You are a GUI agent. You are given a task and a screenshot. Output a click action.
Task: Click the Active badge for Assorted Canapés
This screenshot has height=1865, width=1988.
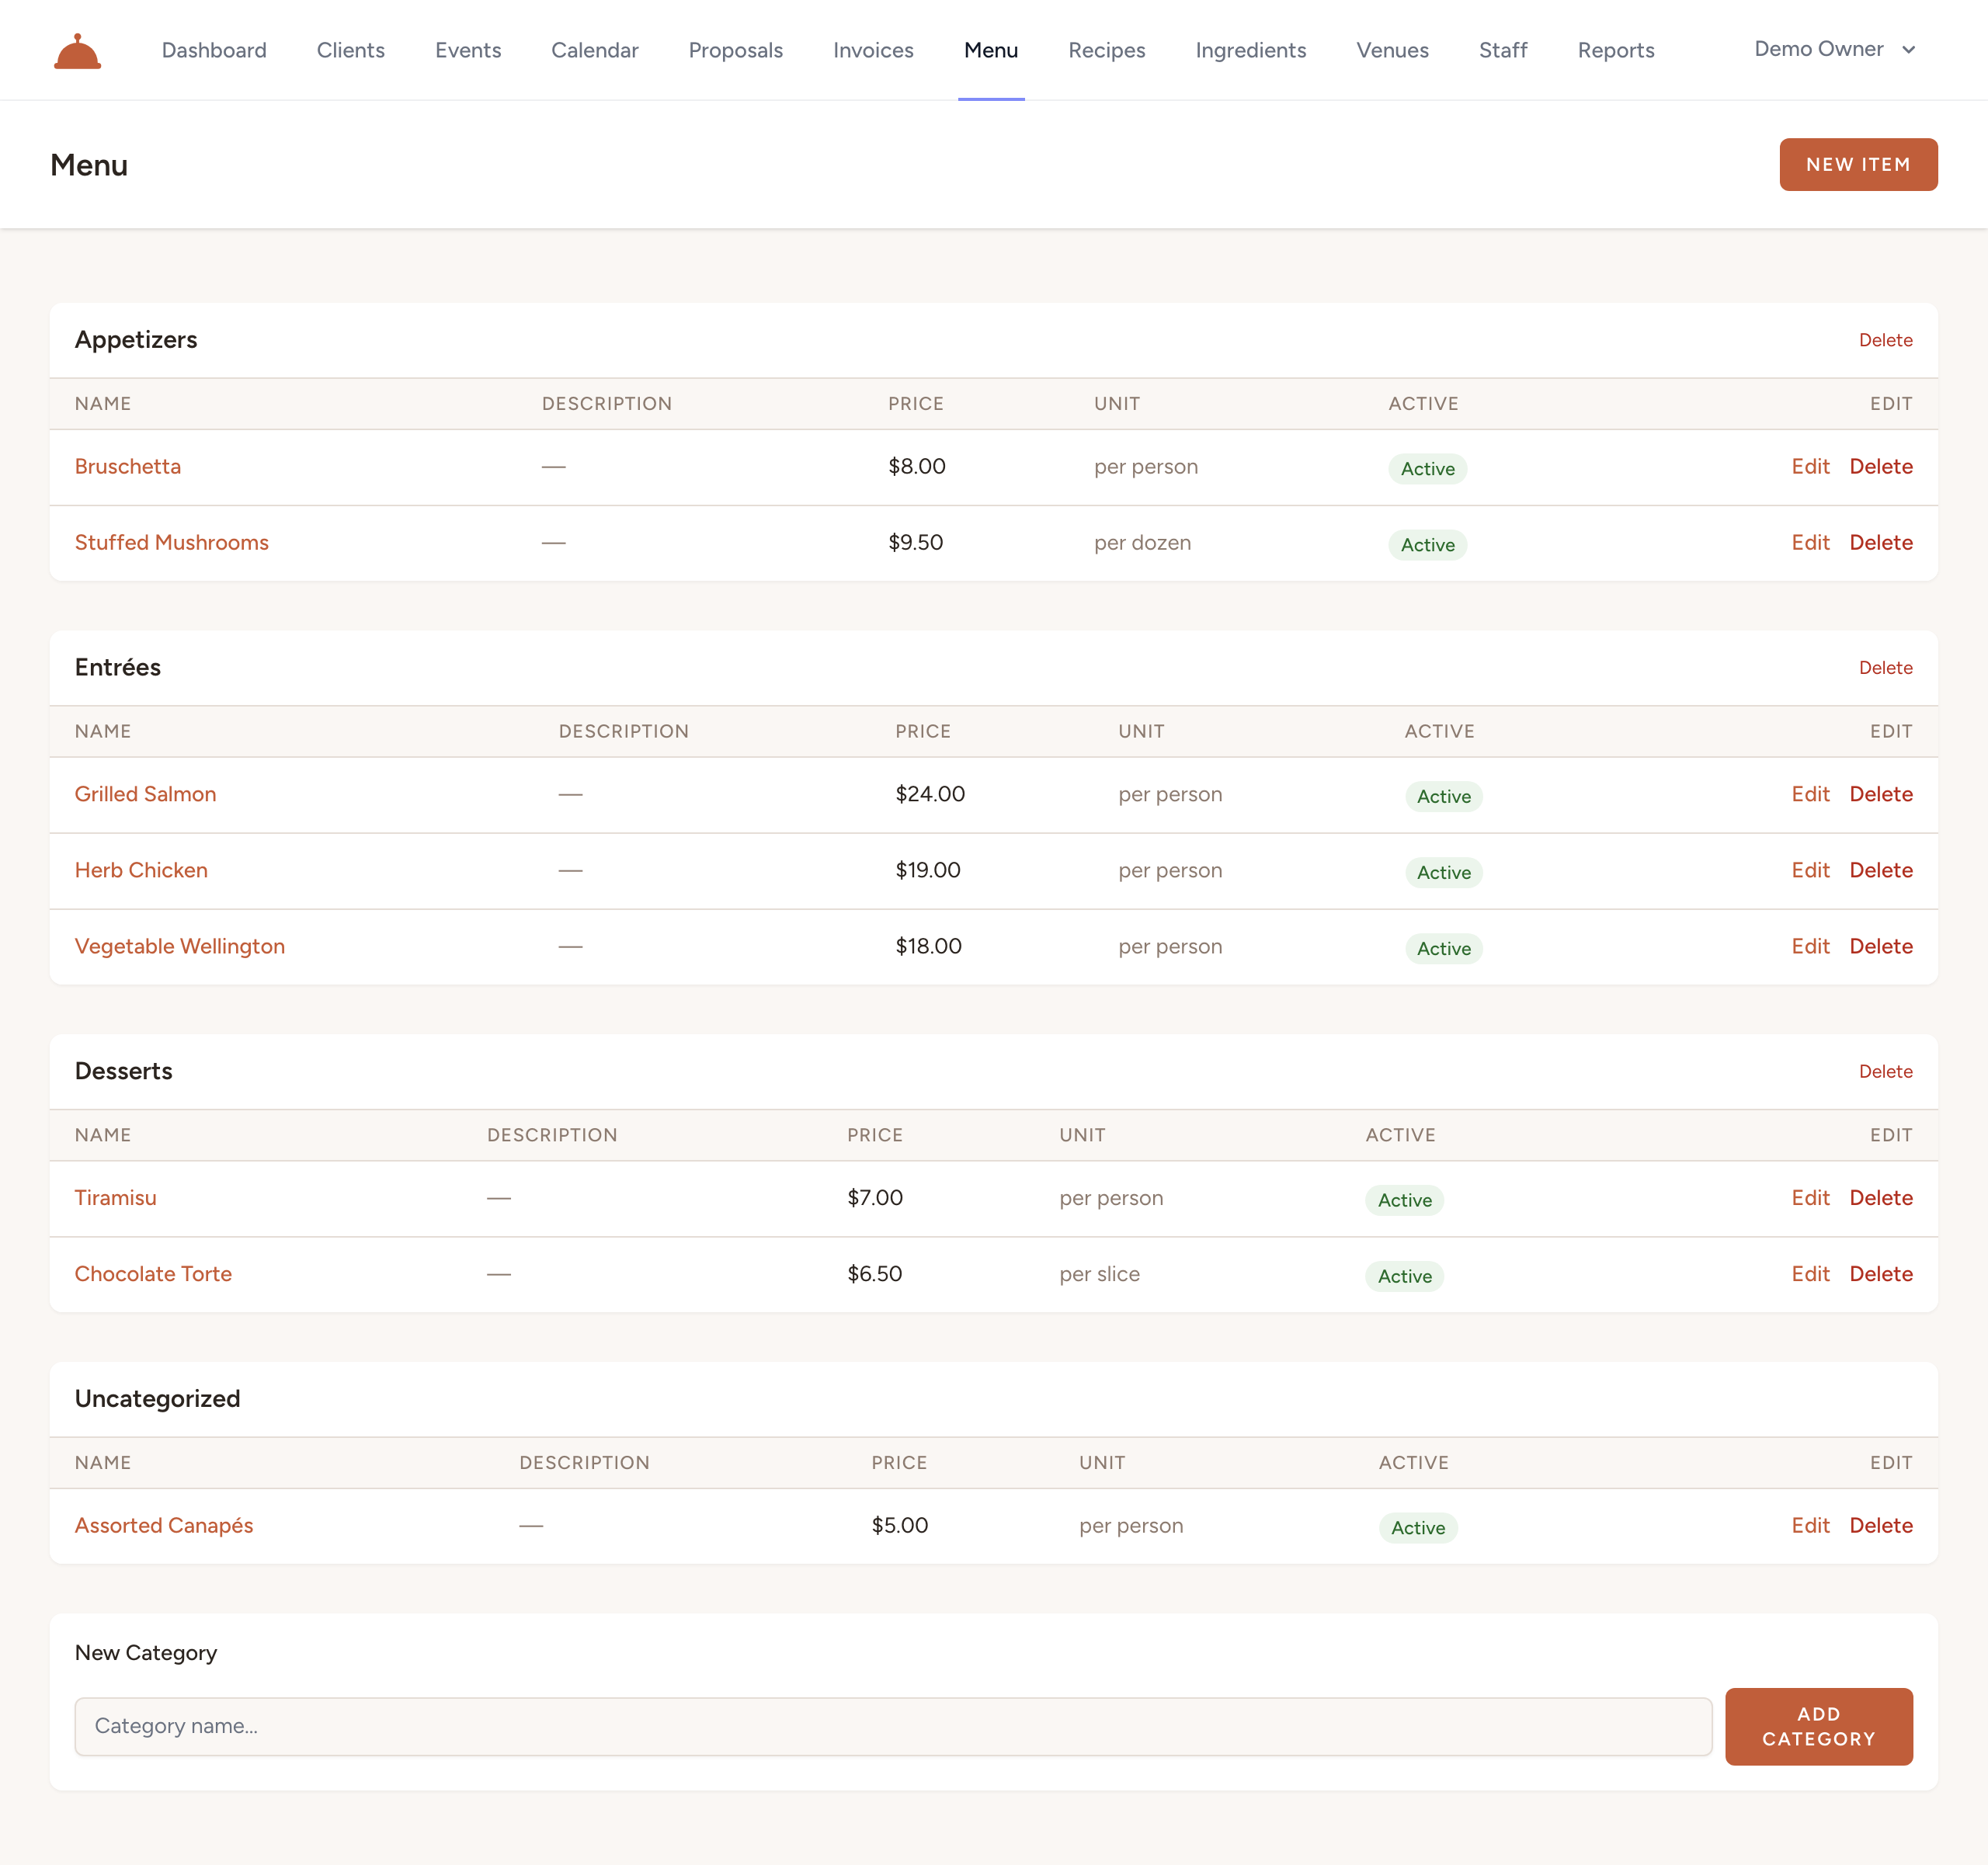1418,1528
